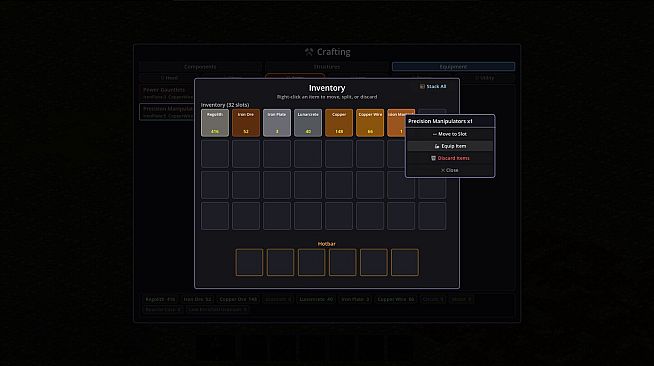Select the Iron Plate item tile
The height and width of the screenshot is (366, 654).
point(277,123)
